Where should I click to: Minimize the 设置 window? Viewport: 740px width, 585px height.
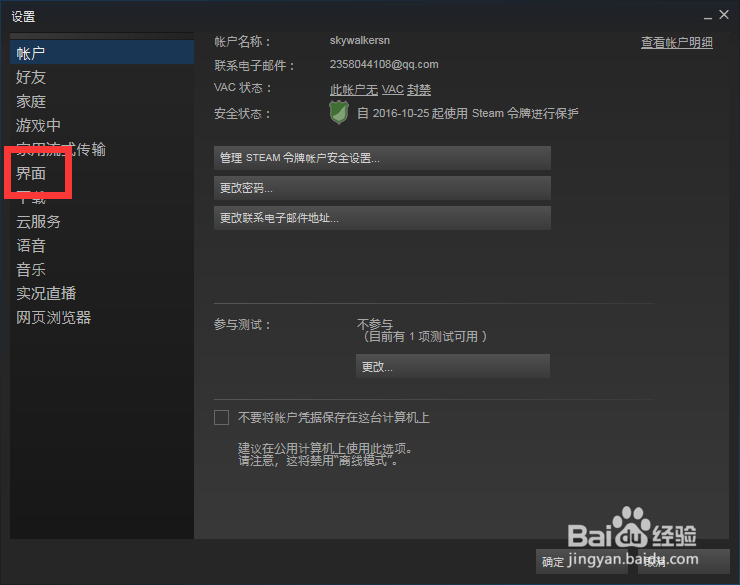pos(707,17)
